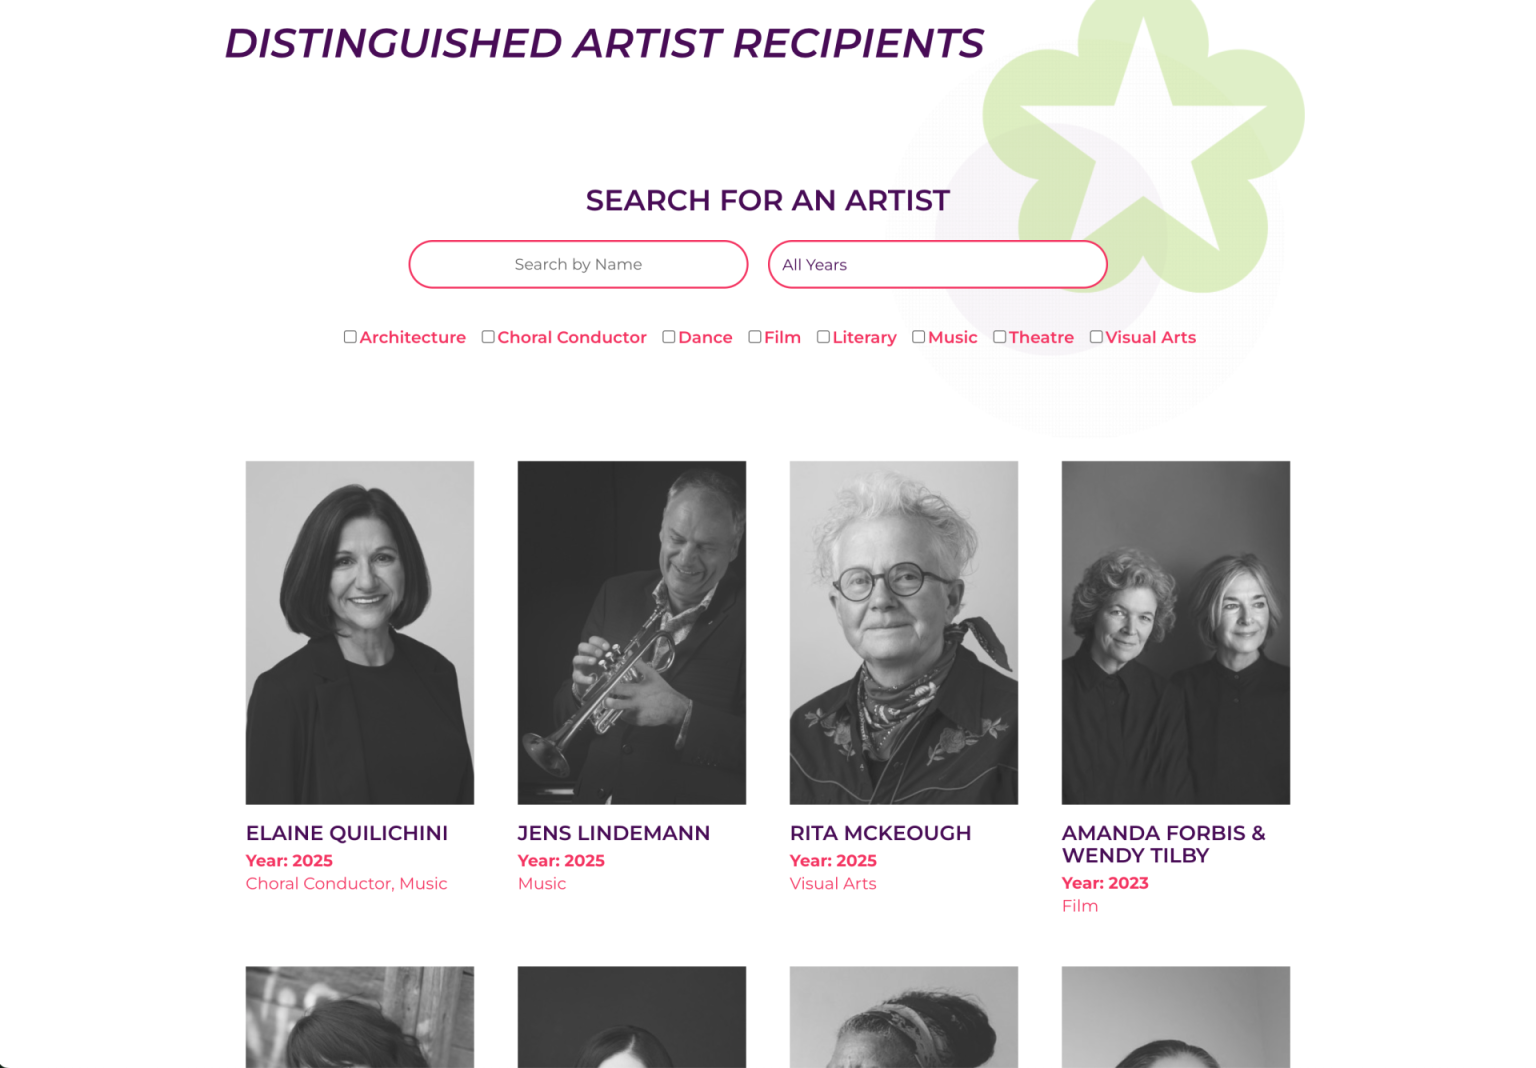Click Jens Lindemann's trumpet portrait
The width and height of the screenshot is (1536, 1068).
pyautogui.click(x=632, y=632)
